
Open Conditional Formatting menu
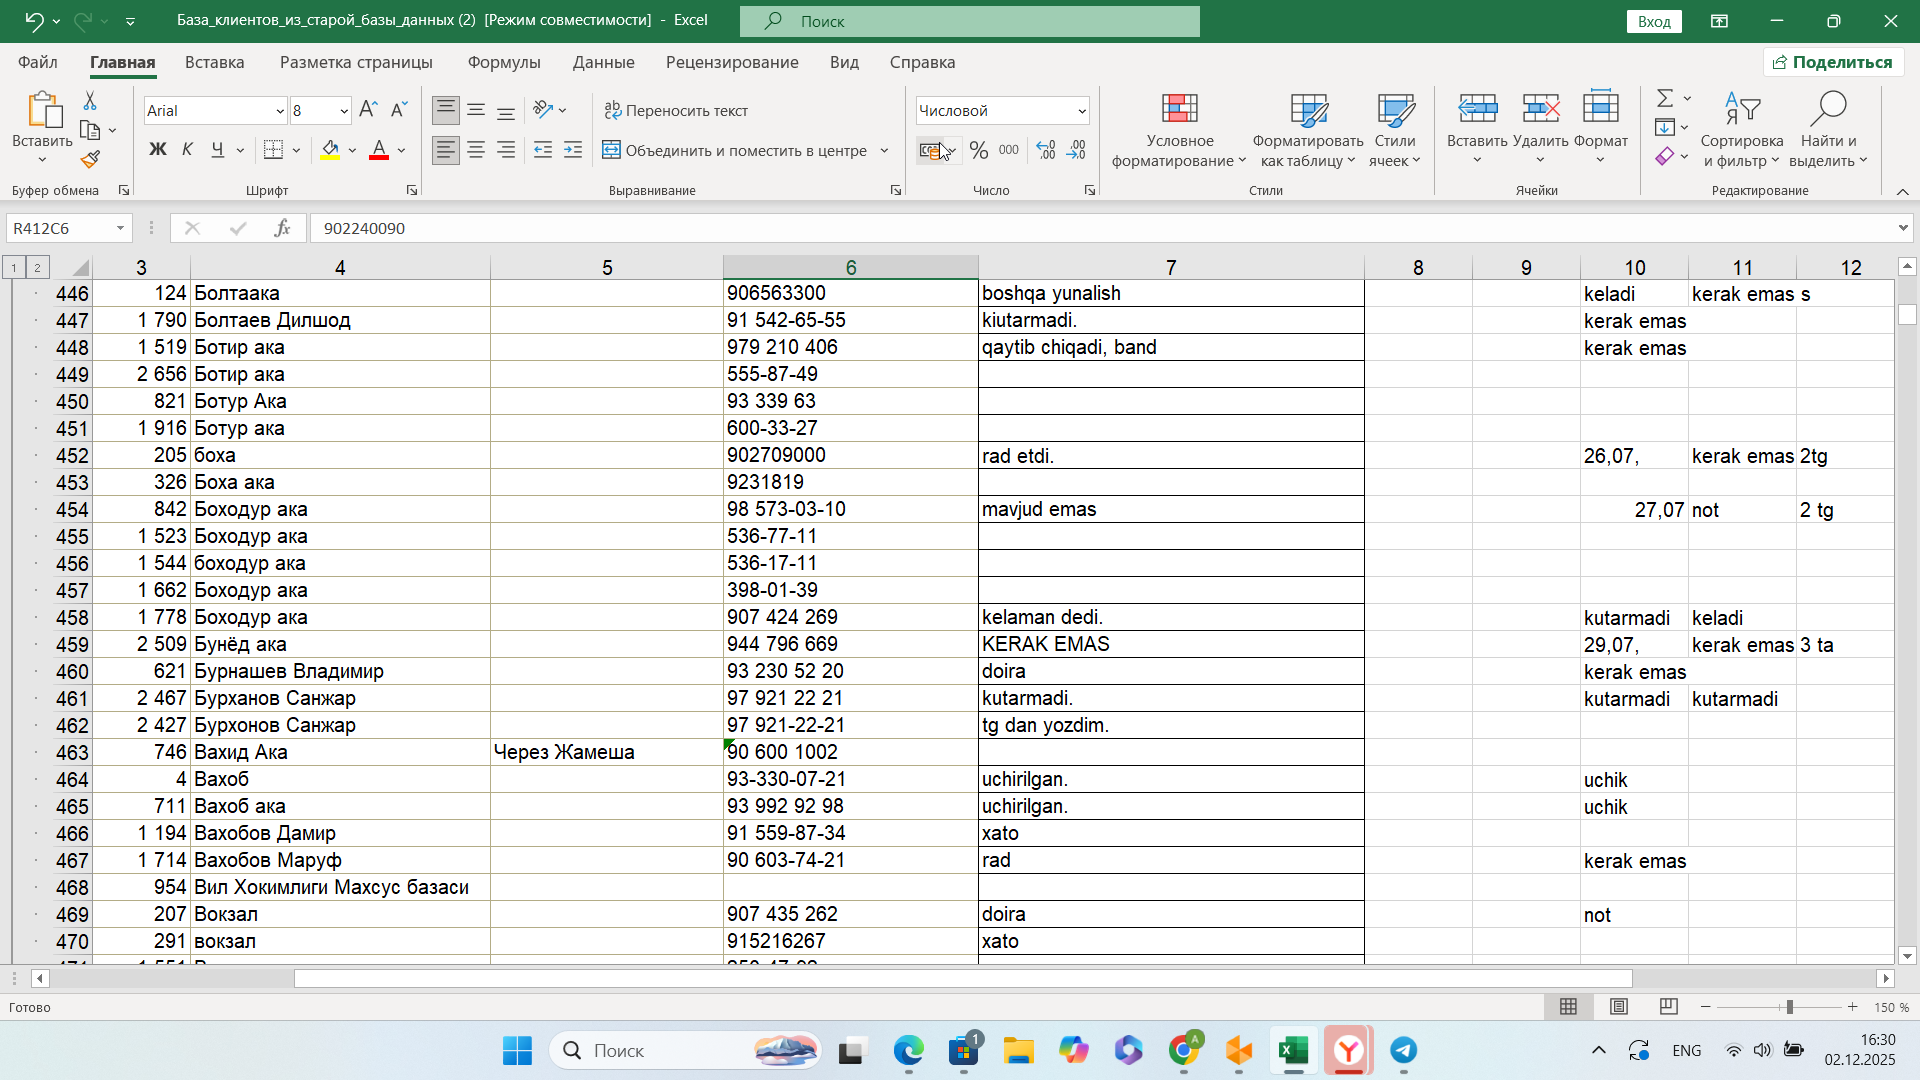coord(1179,131)
